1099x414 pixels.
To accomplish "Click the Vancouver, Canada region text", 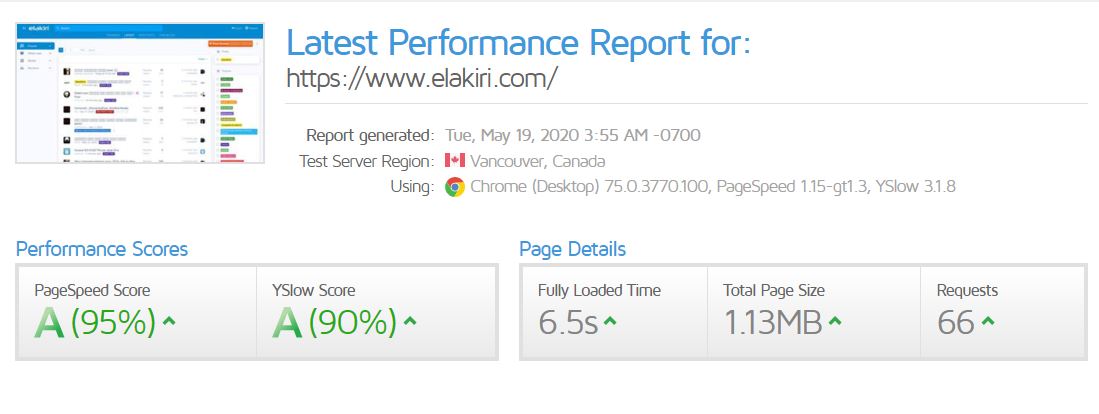I will click(538, 161).
